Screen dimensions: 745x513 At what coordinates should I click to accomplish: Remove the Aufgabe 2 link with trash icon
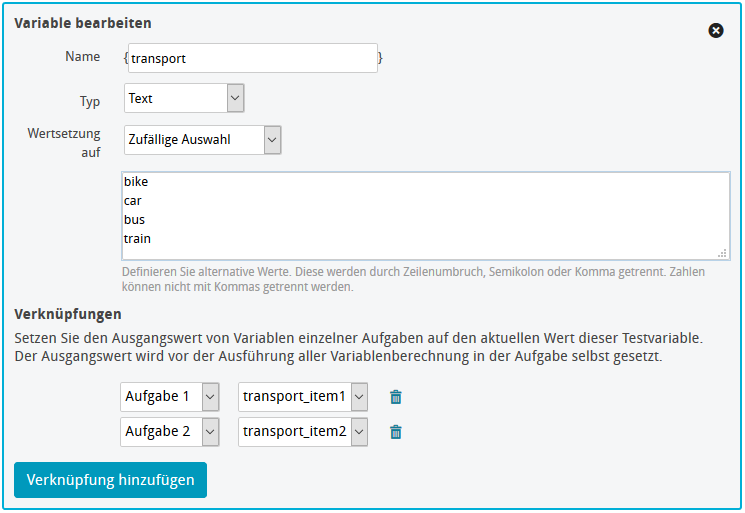tap(396, 432)
